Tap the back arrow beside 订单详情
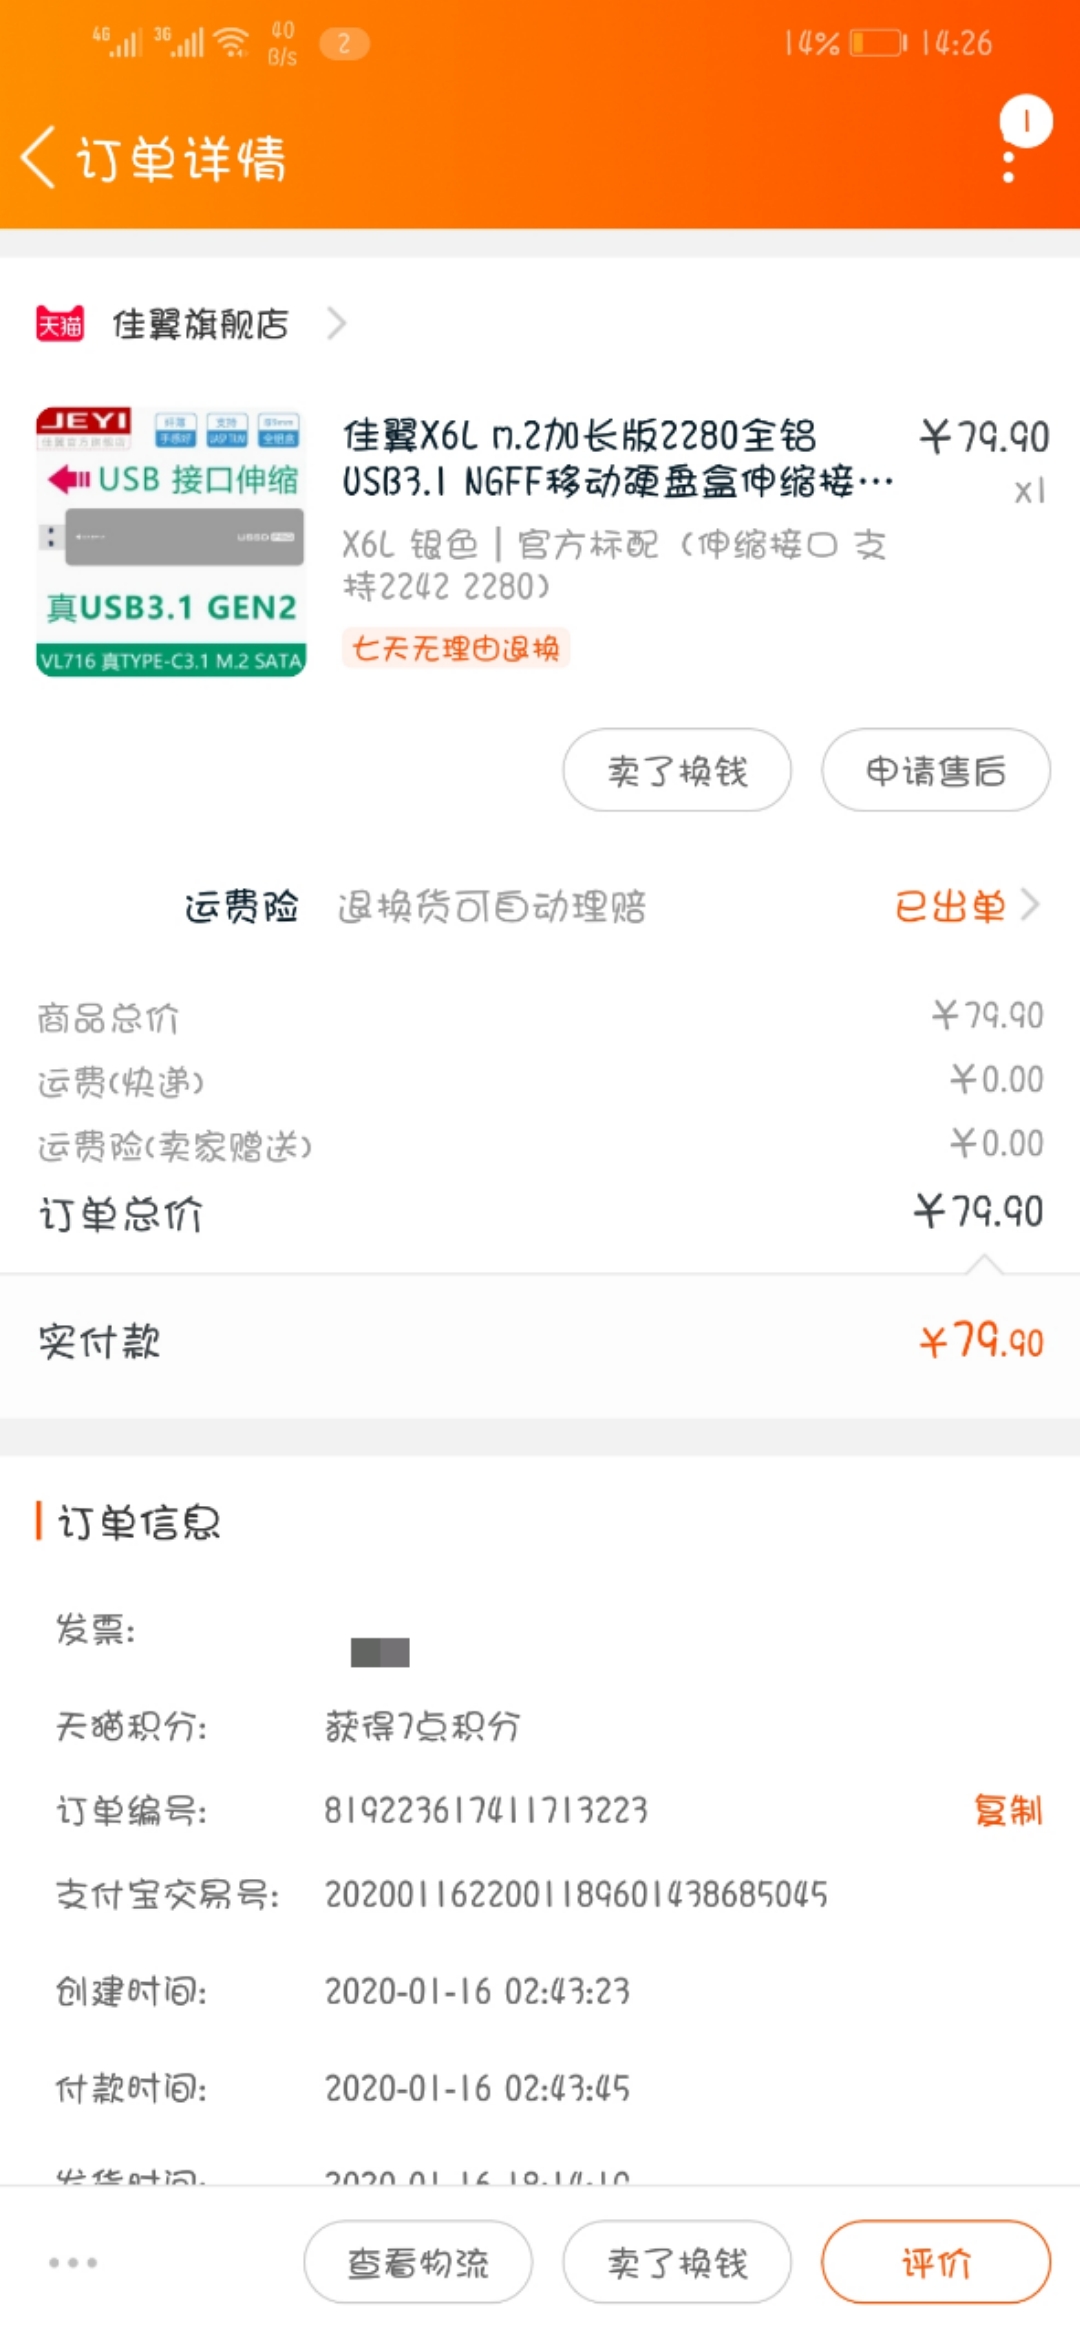The image size is (1080, 2340). point(38,157)
